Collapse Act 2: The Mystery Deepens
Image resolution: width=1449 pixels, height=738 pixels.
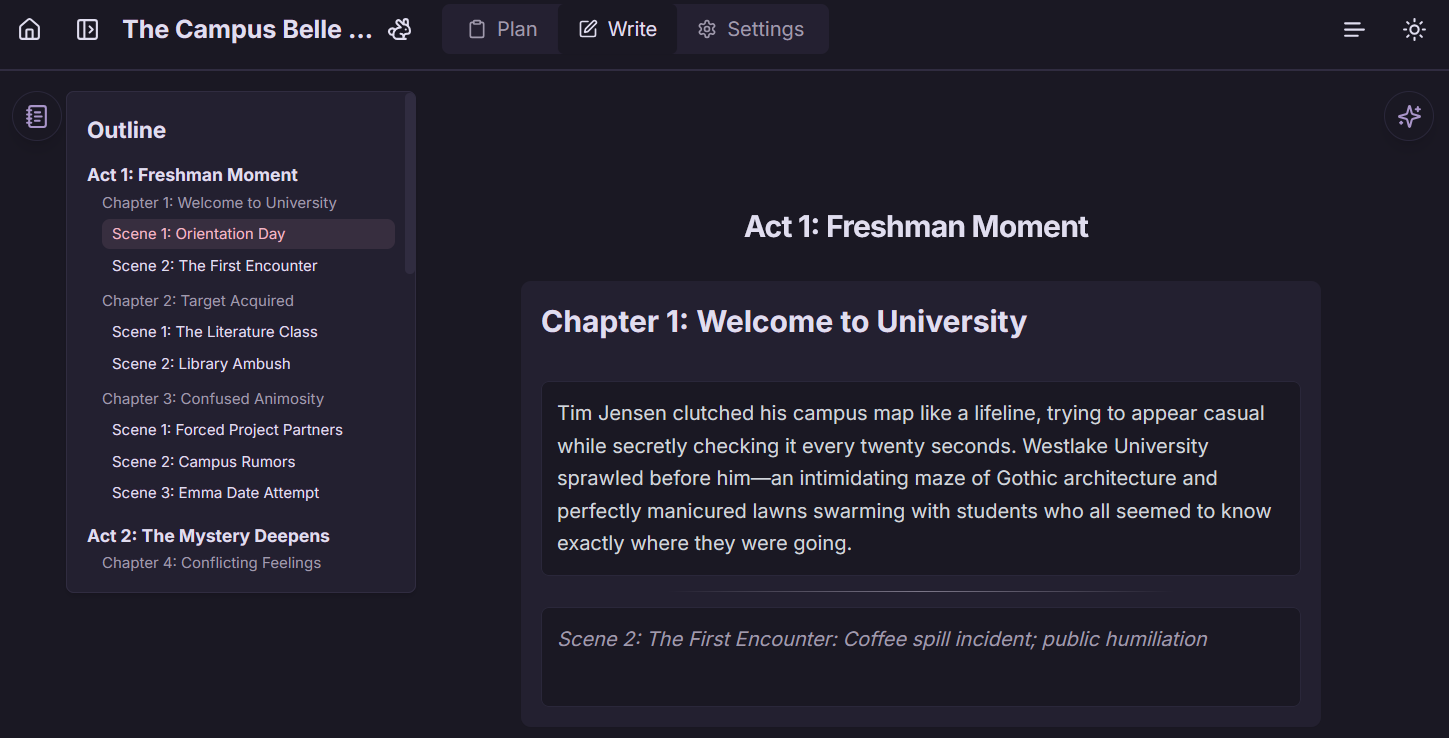208,535
